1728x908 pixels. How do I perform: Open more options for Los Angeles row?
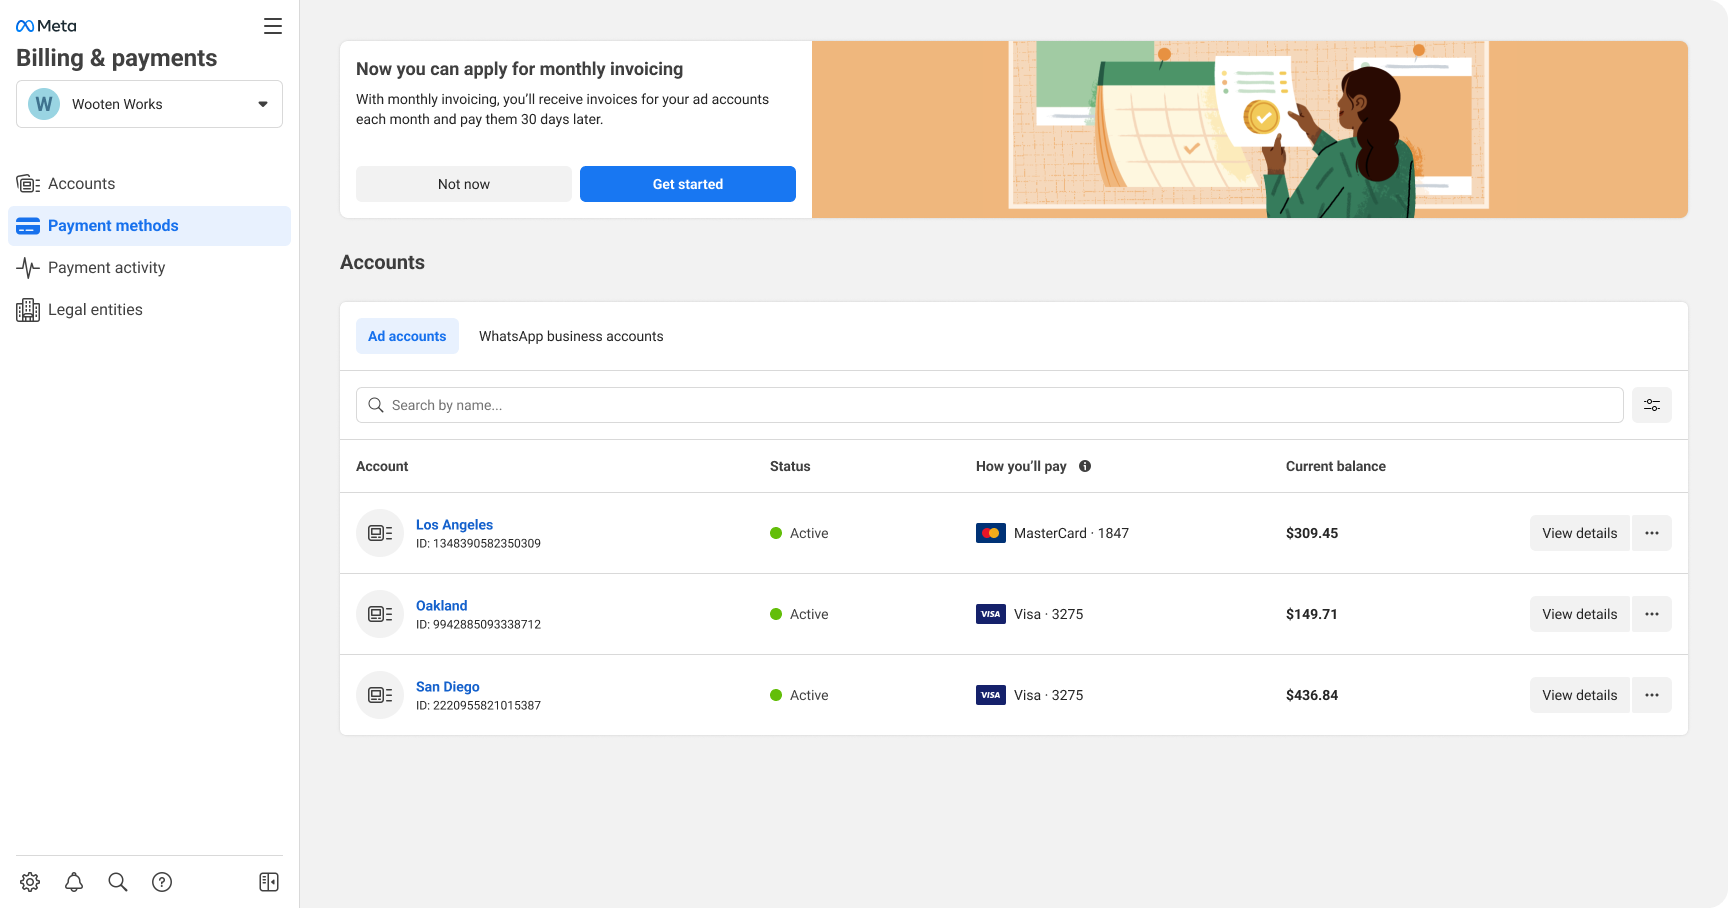[1652, 533]
